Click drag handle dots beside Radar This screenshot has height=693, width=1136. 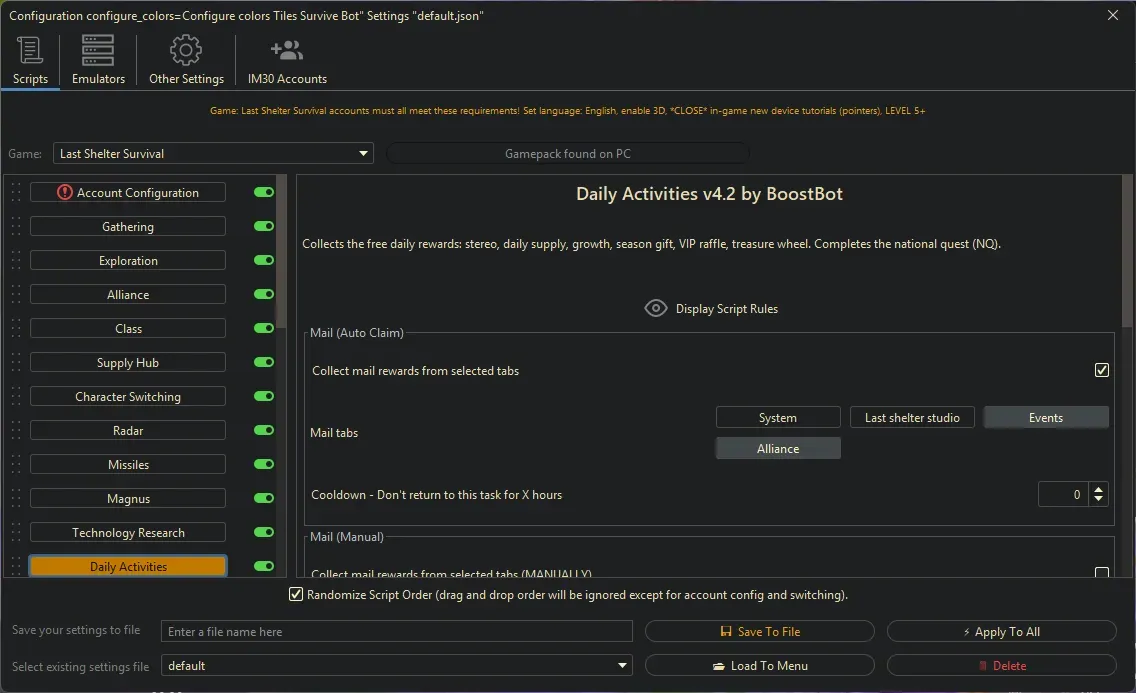(16, 431)
